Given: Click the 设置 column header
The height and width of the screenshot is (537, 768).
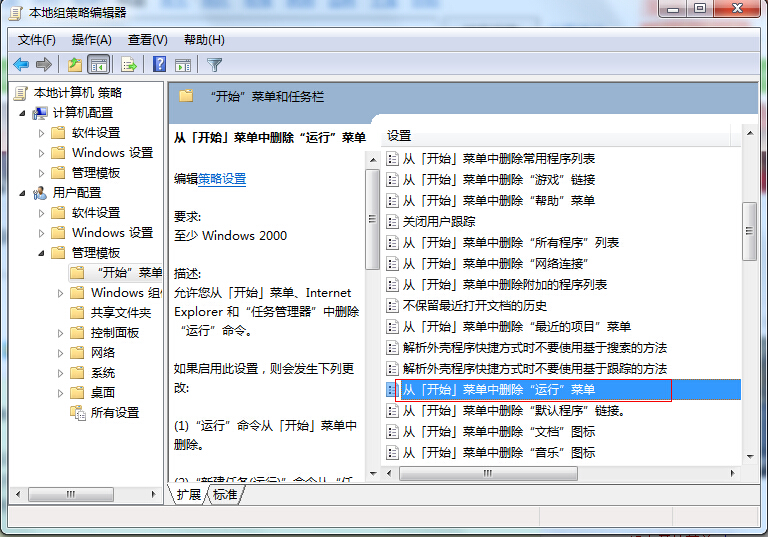Looking at the screenshot, I should click(400, 135).
